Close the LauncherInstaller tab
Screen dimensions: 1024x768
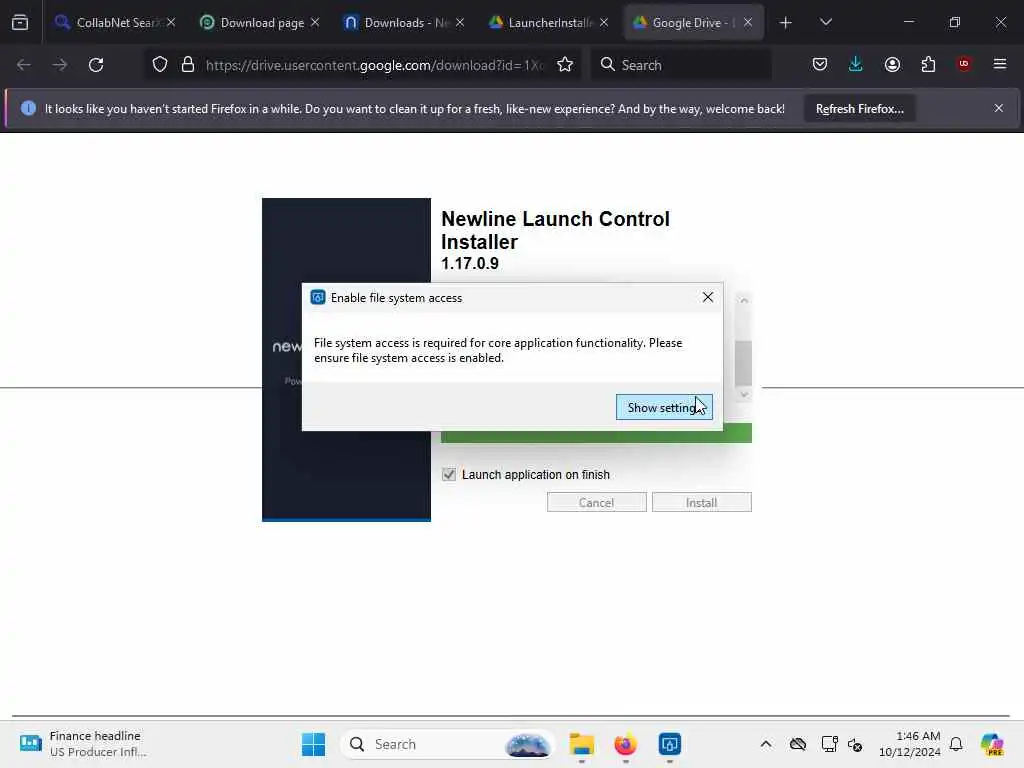(604, 23)
